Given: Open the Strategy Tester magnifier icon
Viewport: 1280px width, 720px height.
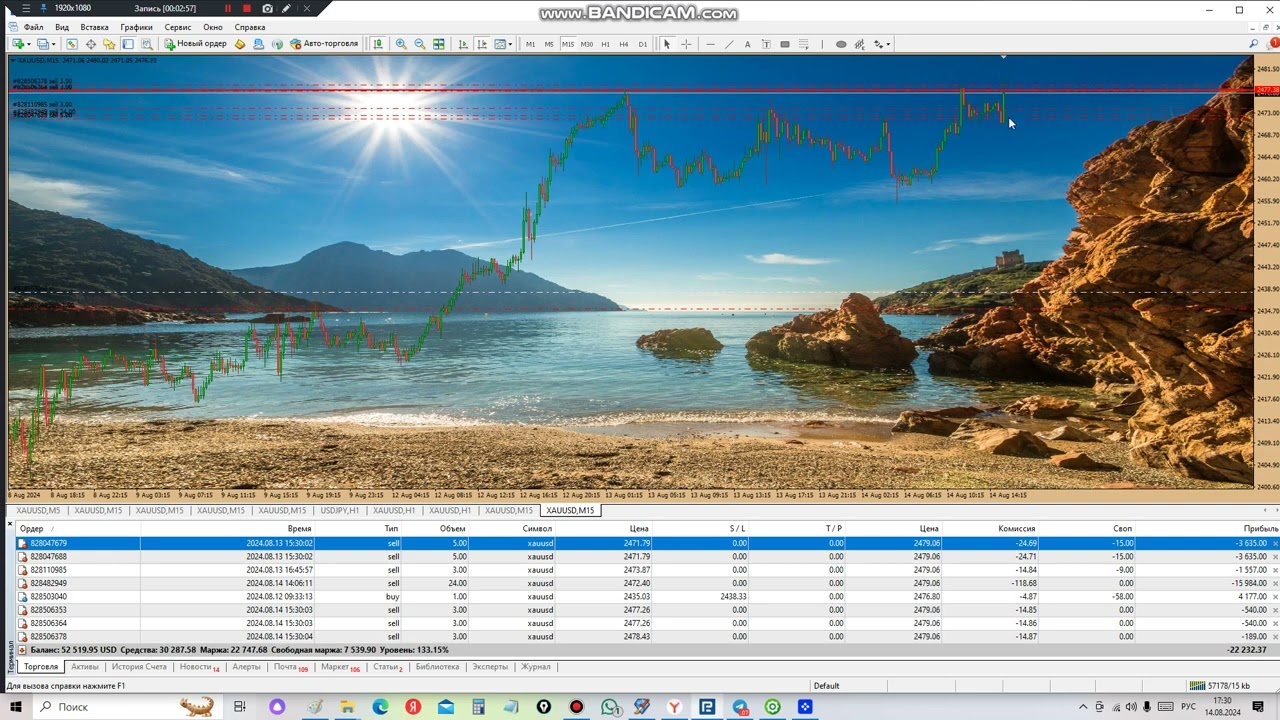Looking at the screenshot, I should (x=147, y=44).
